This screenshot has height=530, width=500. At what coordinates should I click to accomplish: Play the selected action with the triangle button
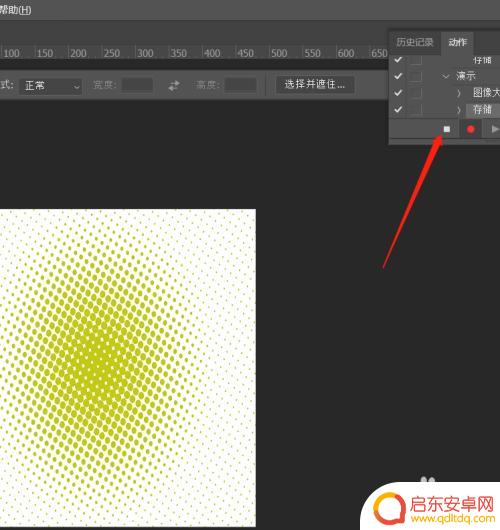click(495, 129)
